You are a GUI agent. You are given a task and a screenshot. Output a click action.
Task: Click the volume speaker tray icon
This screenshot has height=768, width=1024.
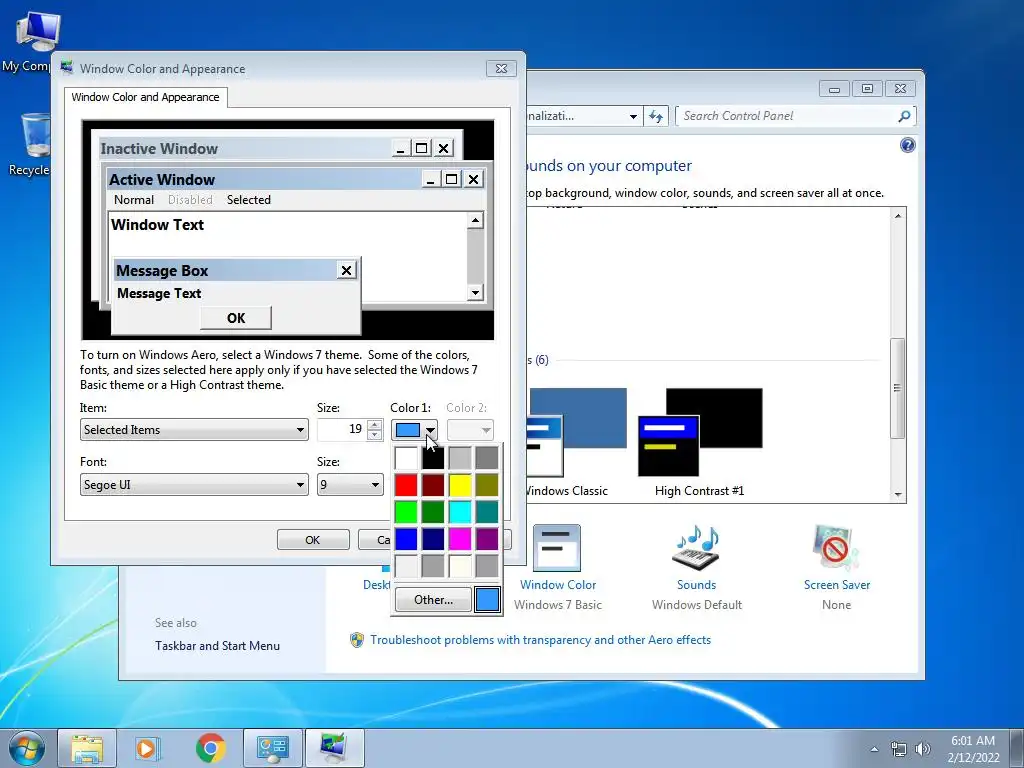click(922, 749)
